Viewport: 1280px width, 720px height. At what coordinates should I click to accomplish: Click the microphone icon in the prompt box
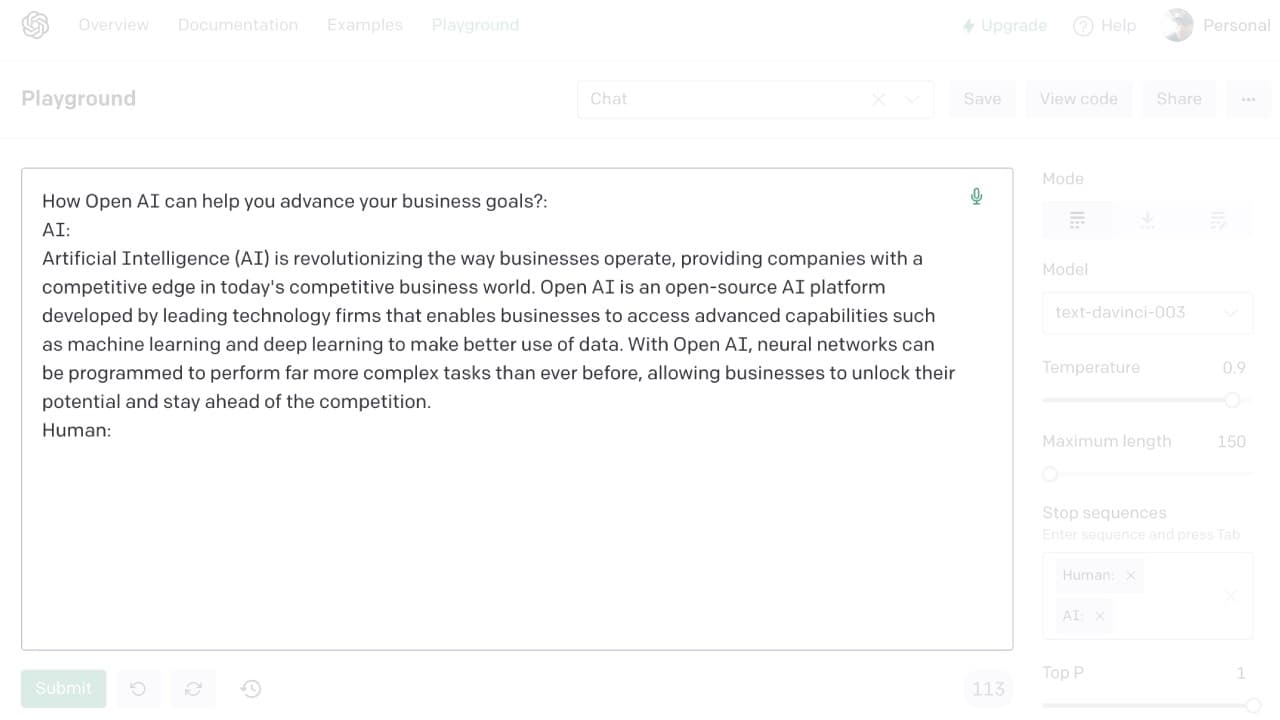pyautogui.click(x=976, y=196)
